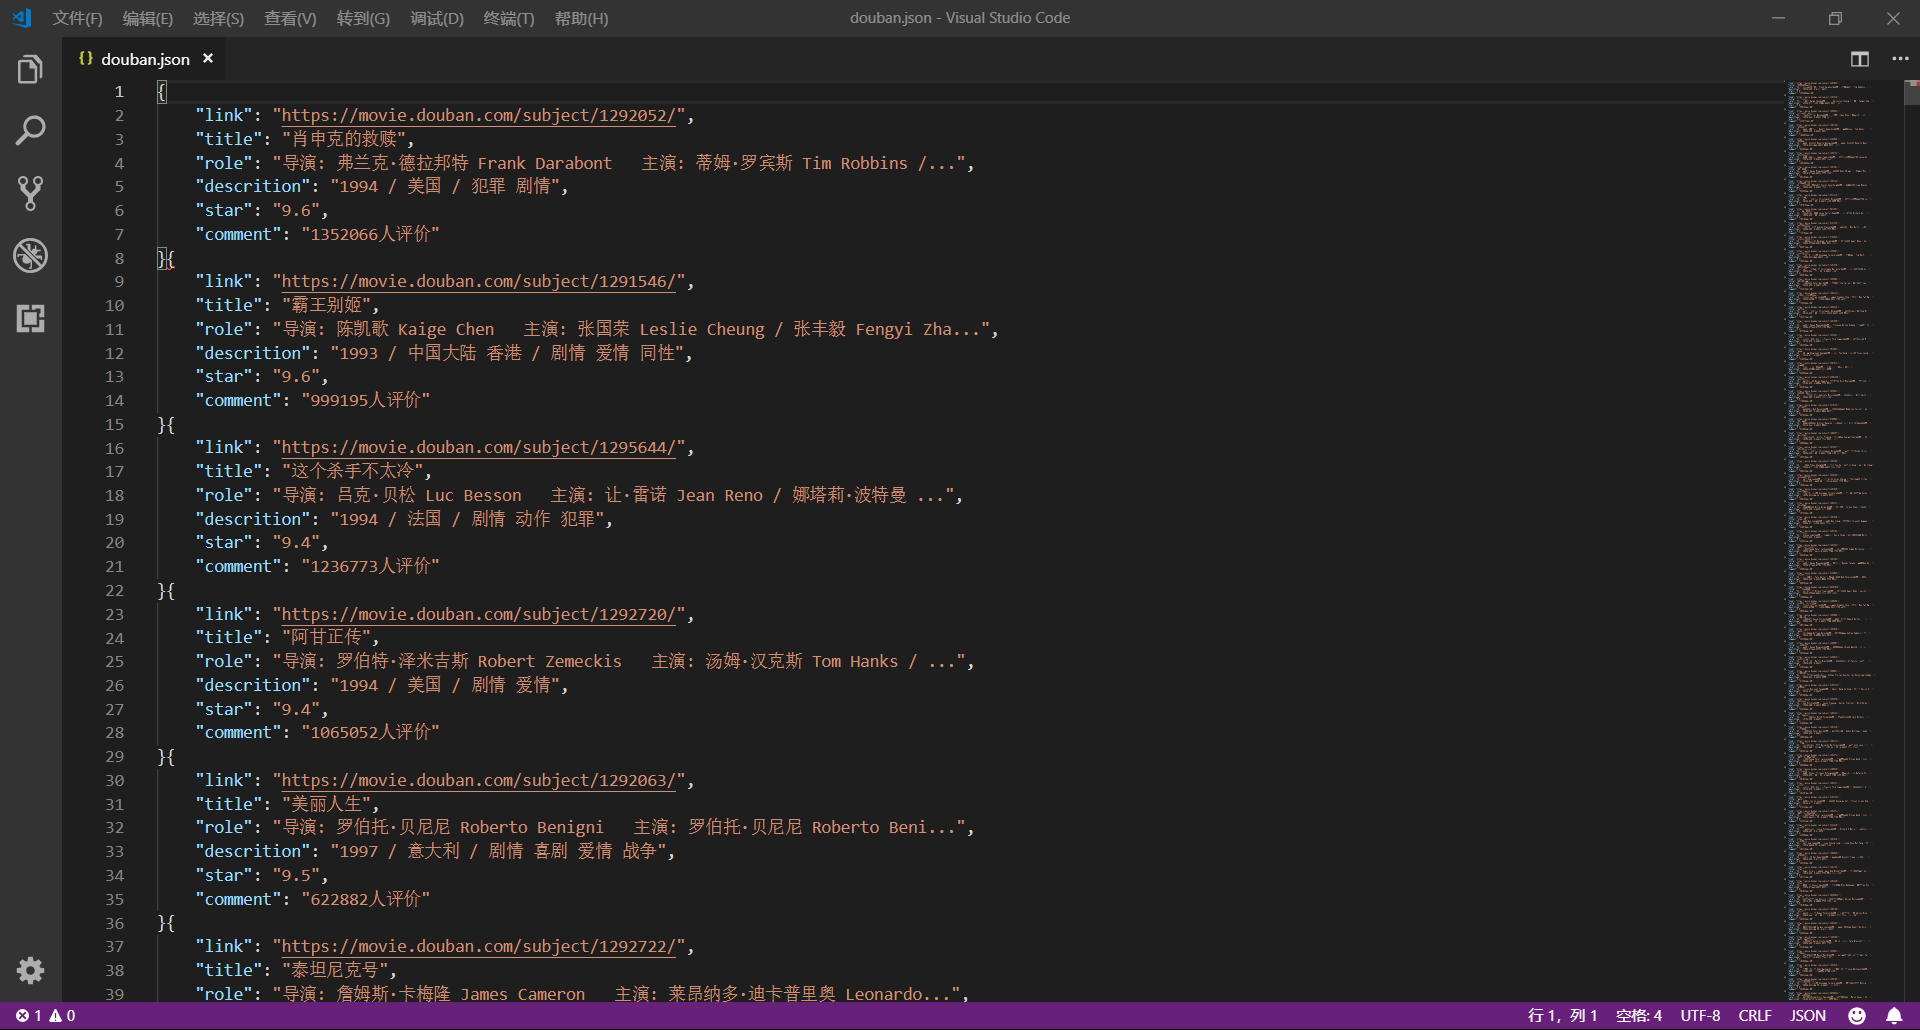Click role text Frank Darabont
This screenshot has width=1920, height=1030.
click(544, 163)
